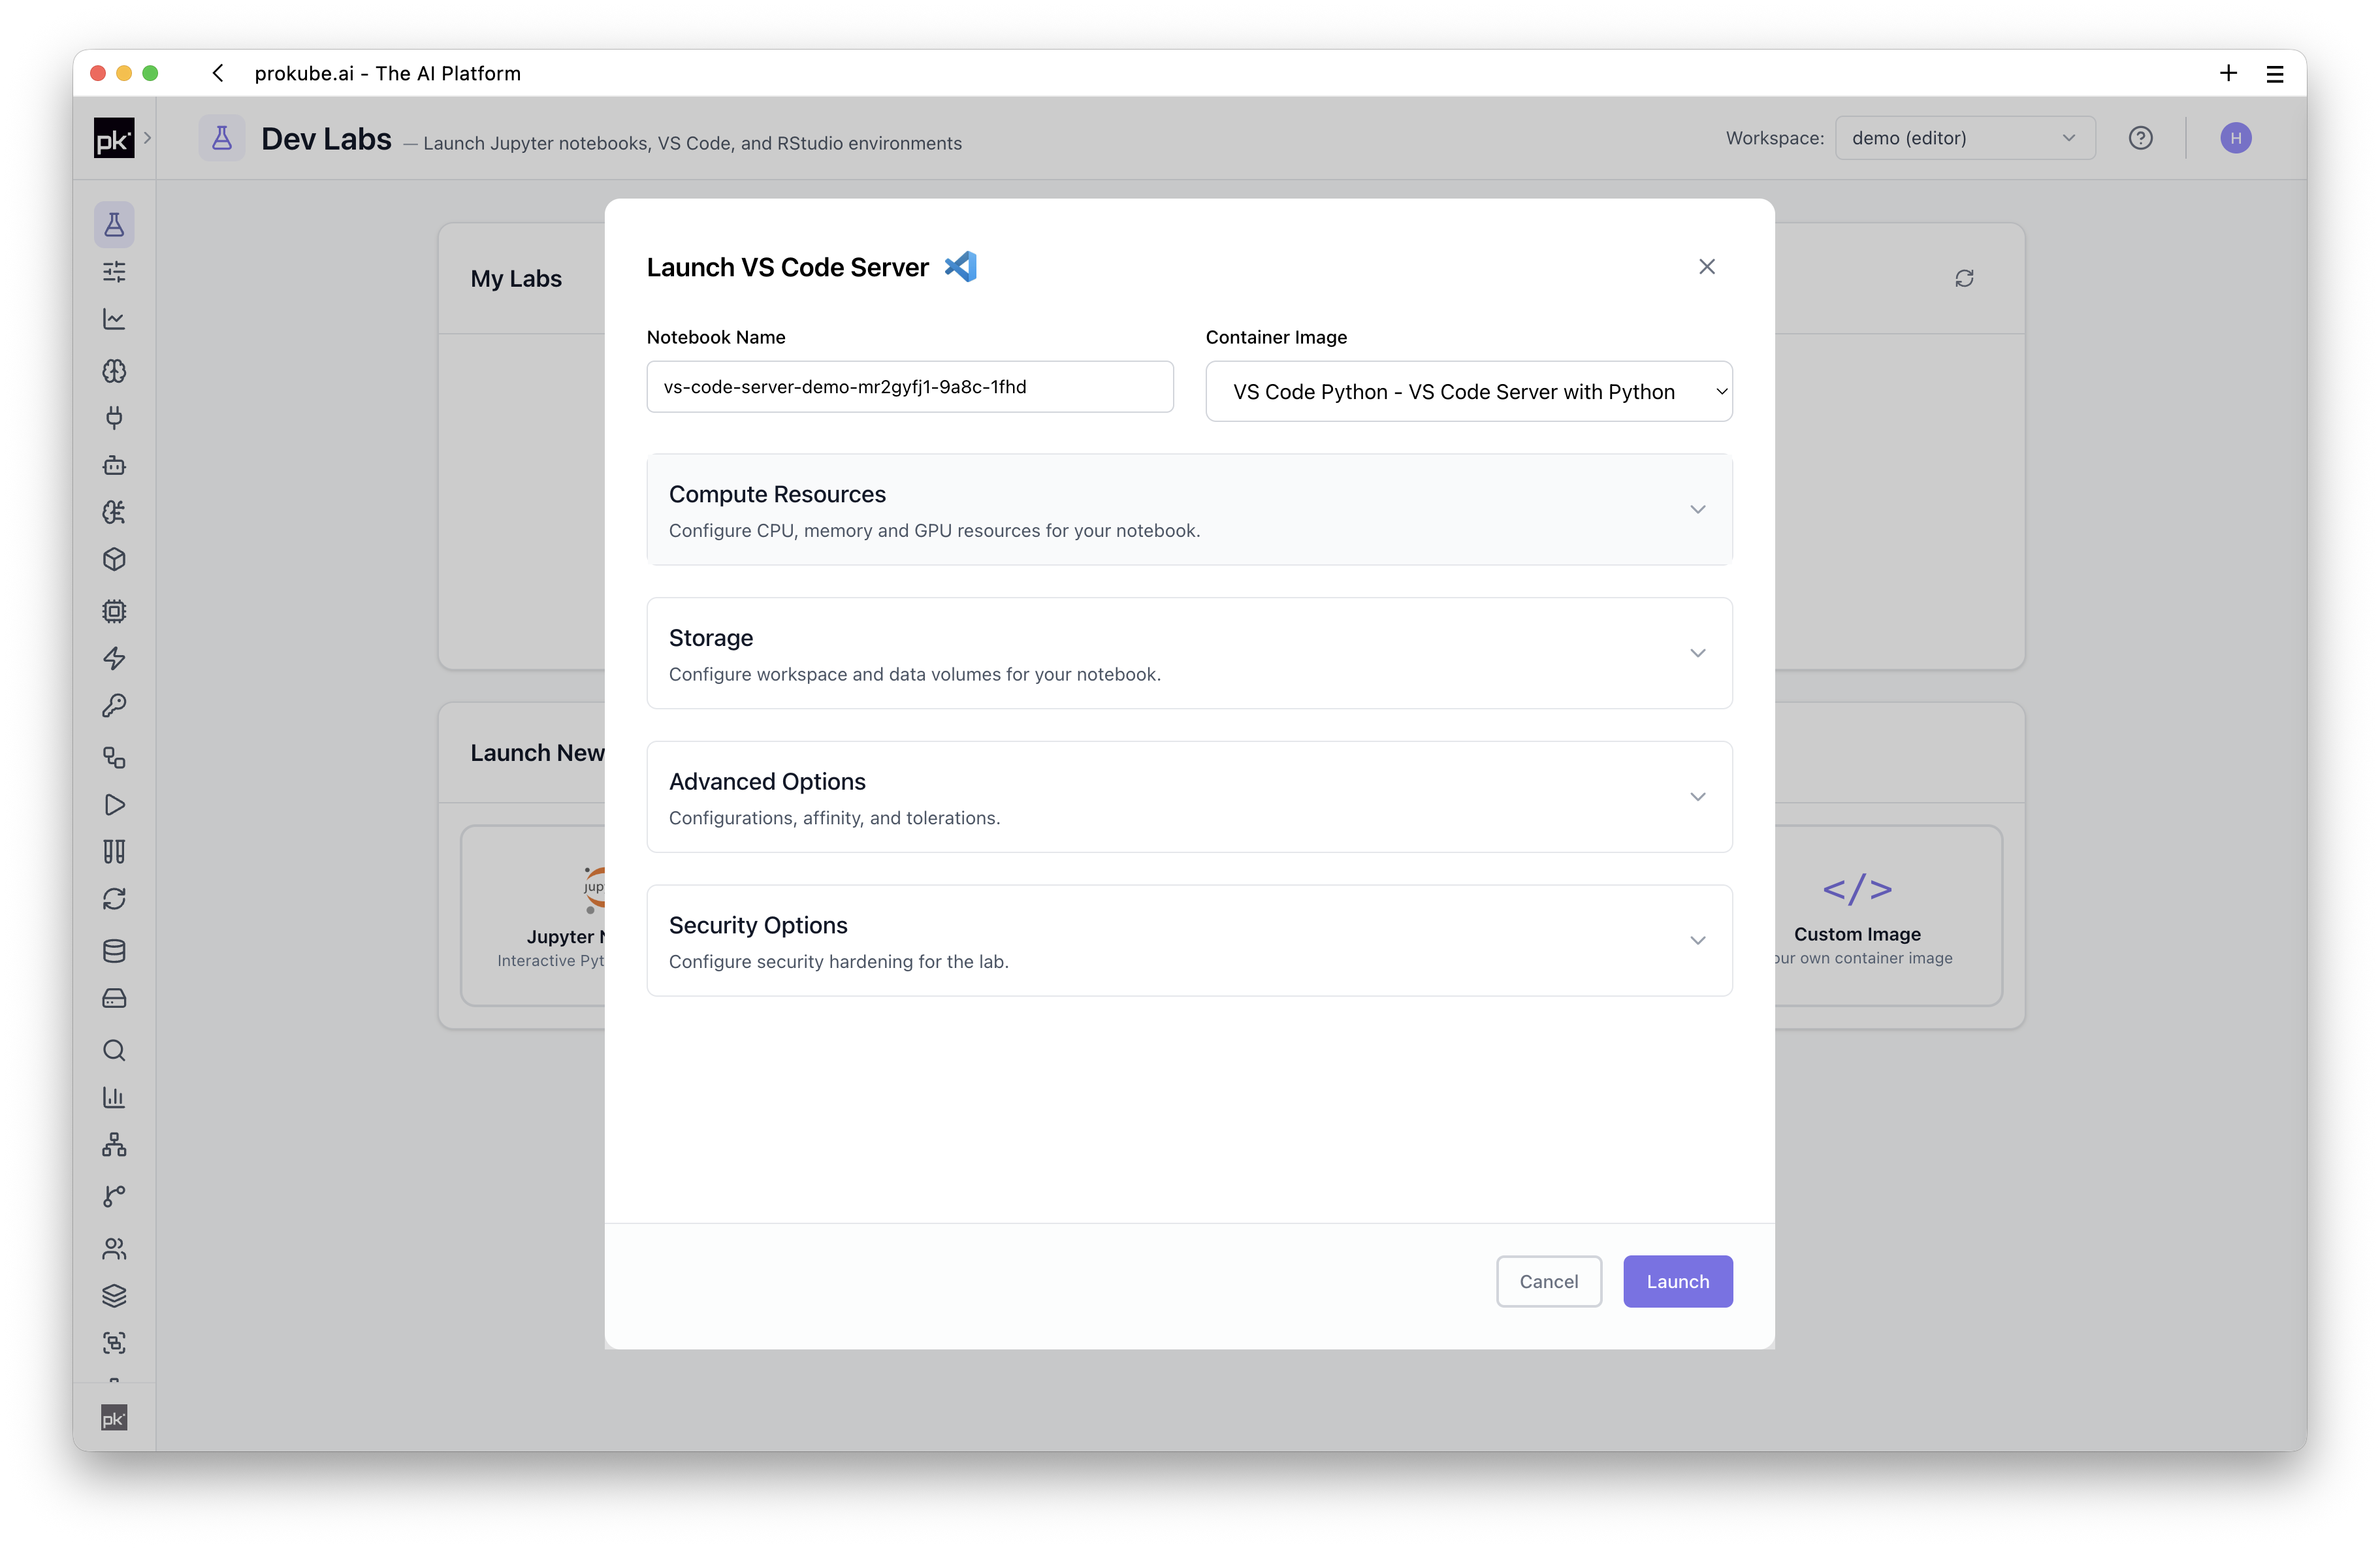Open the magnifier search sidebar icon
The height and width of the screenshot is (1548, 2380).
114,1050
